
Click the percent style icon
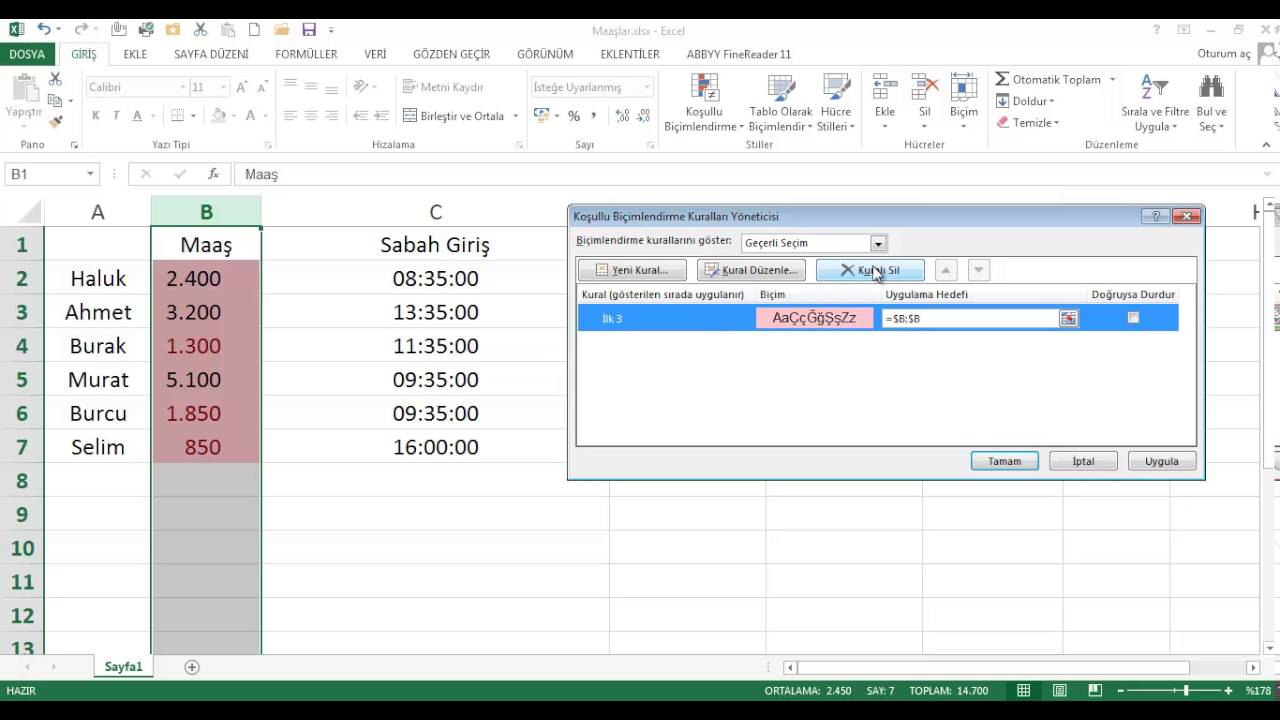574,116
